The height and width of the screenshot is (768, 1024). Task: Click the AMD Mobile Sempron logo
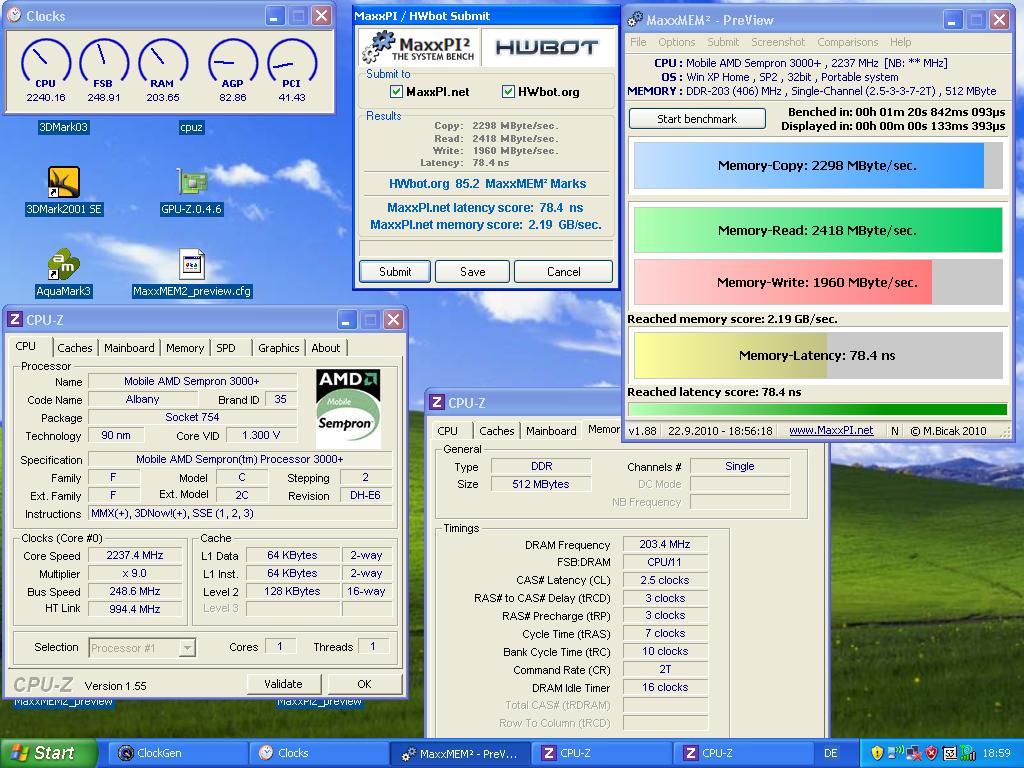click(x=348, y=409)
